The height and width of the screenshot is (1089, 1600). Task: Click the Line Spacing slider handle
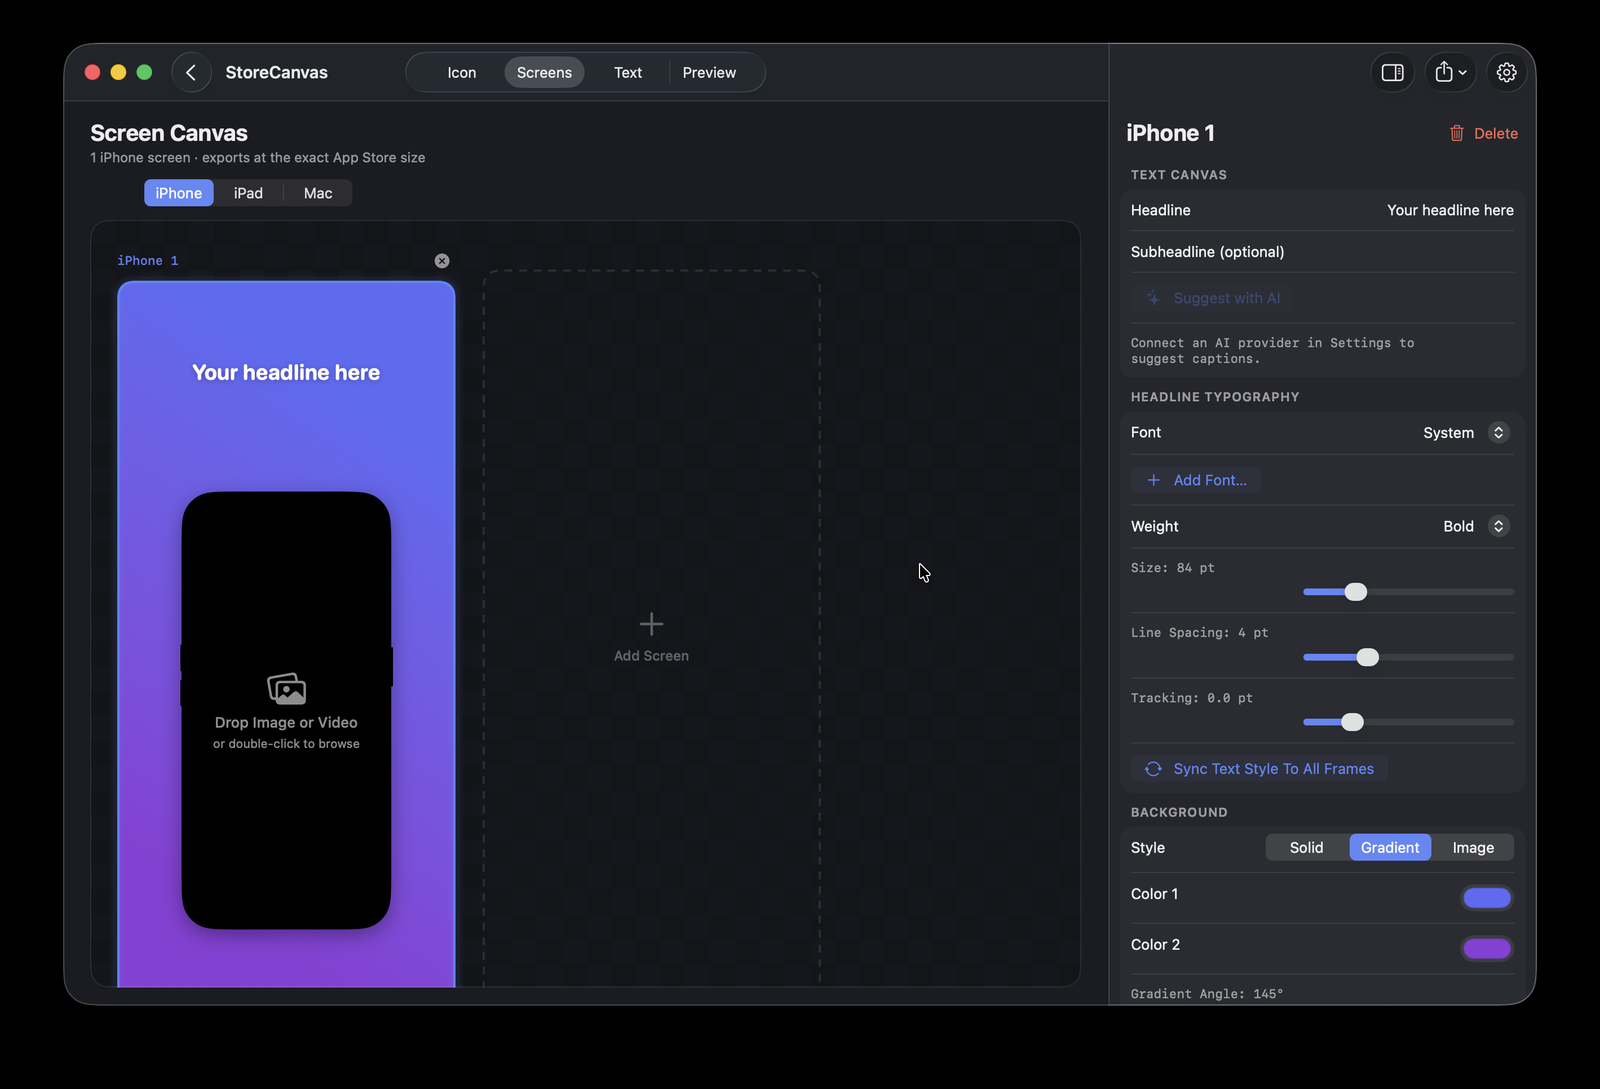click(x=1368, y=657)
